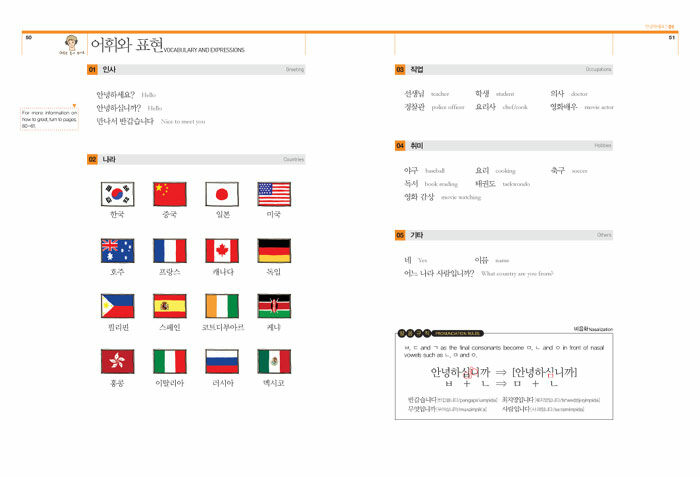
Task: Click the 비음화 Nasalization label
Action: coord(593,329)
